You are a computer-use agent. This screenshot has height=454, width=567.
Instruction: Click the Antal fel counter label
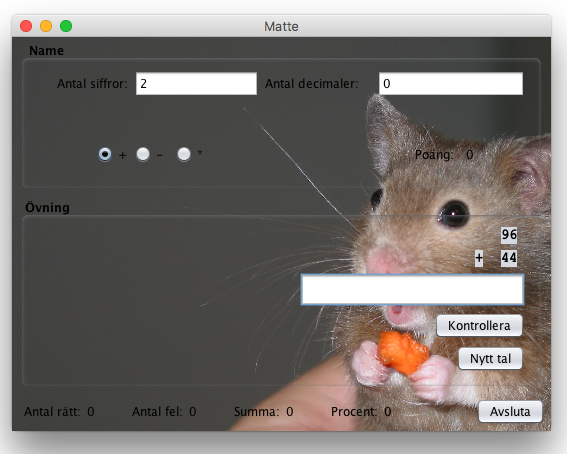pos(157,412)
